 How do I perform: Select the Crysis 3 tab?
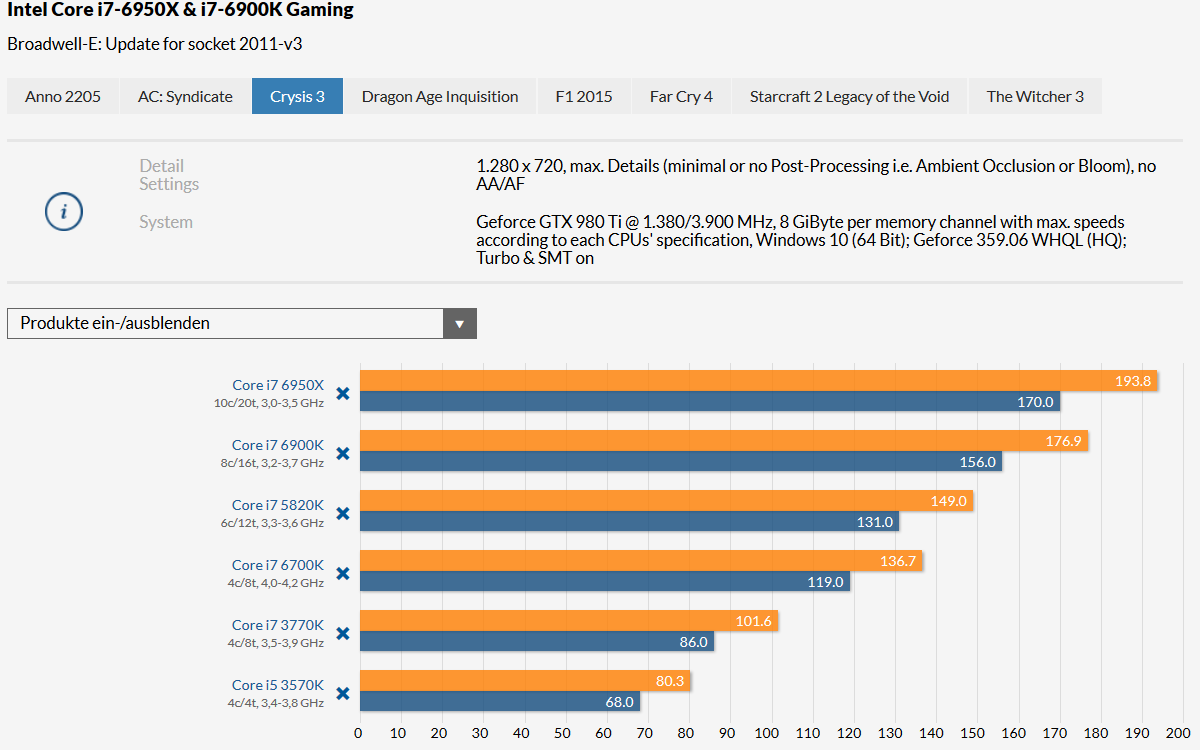pyautogui.click(x=297, y=97)
